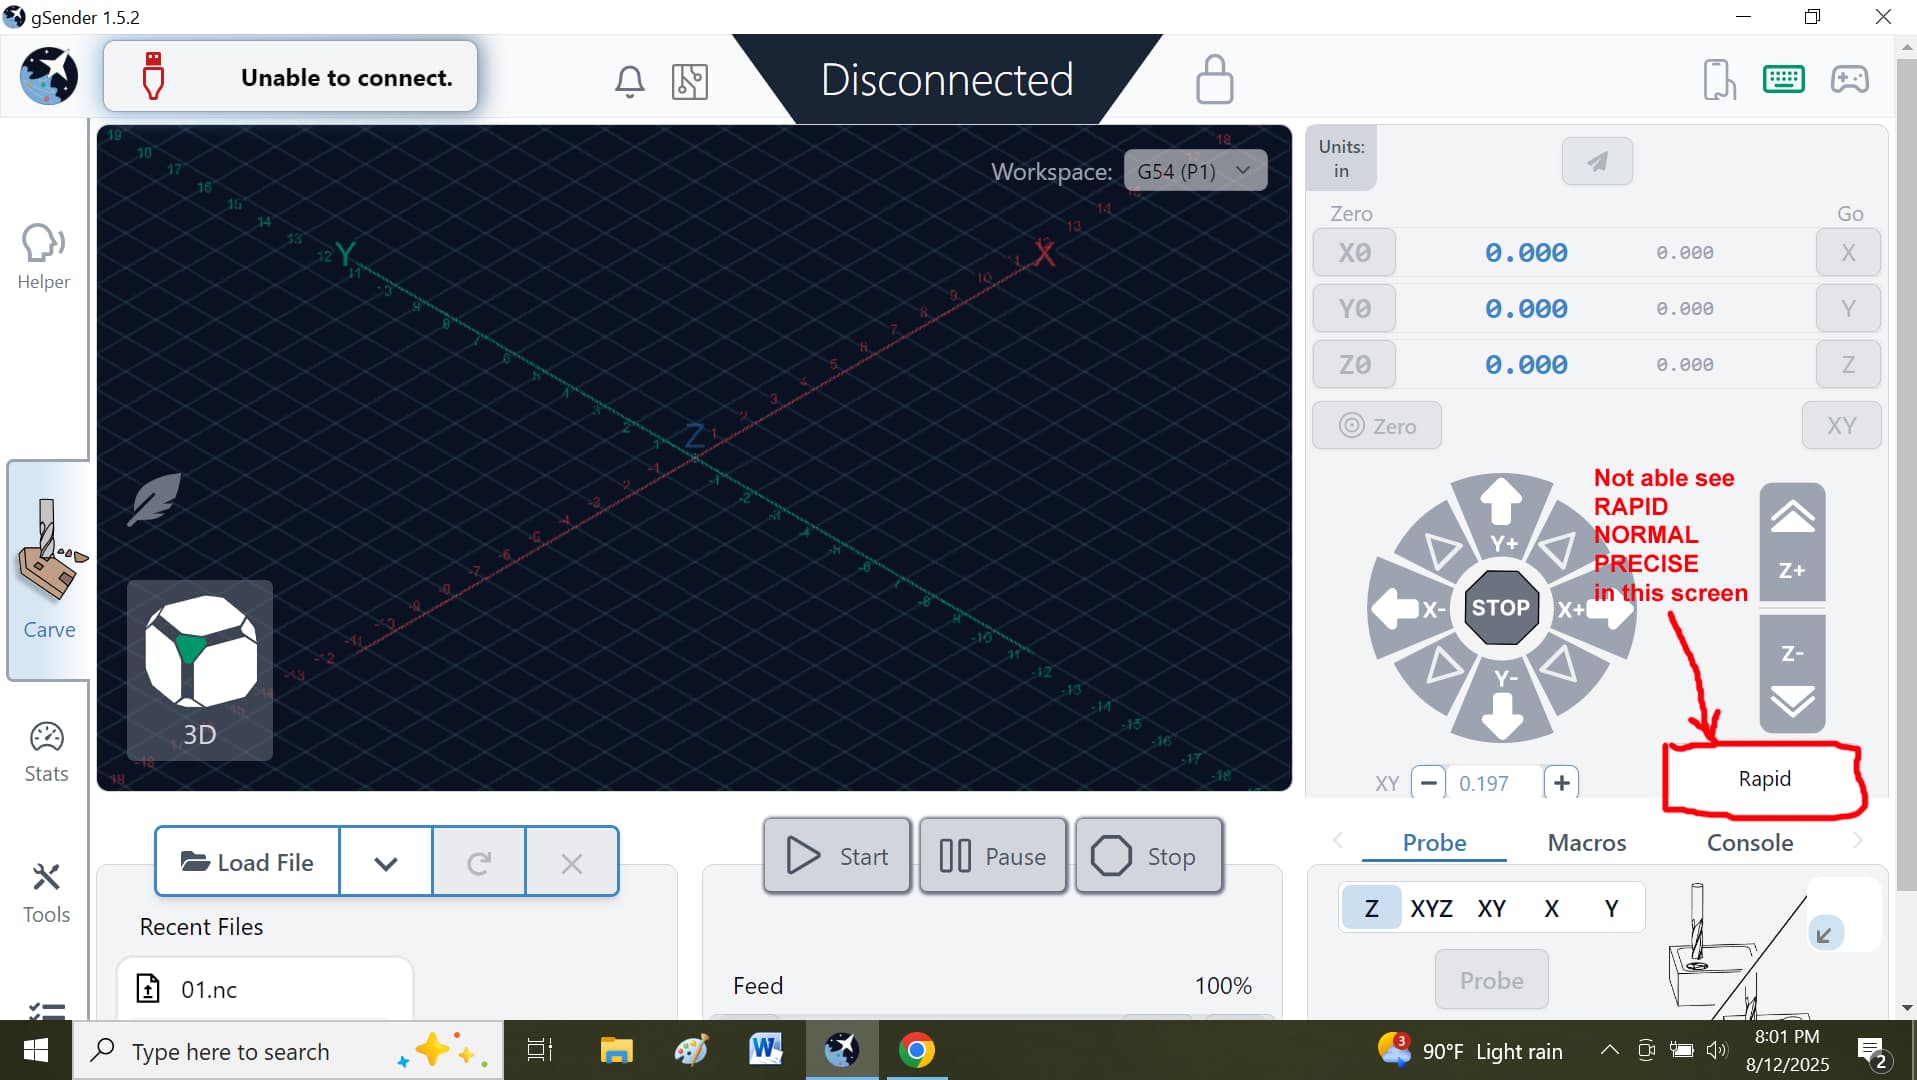
Task: Open the Rapid jog preset selector
Action: coord(1764,779)
